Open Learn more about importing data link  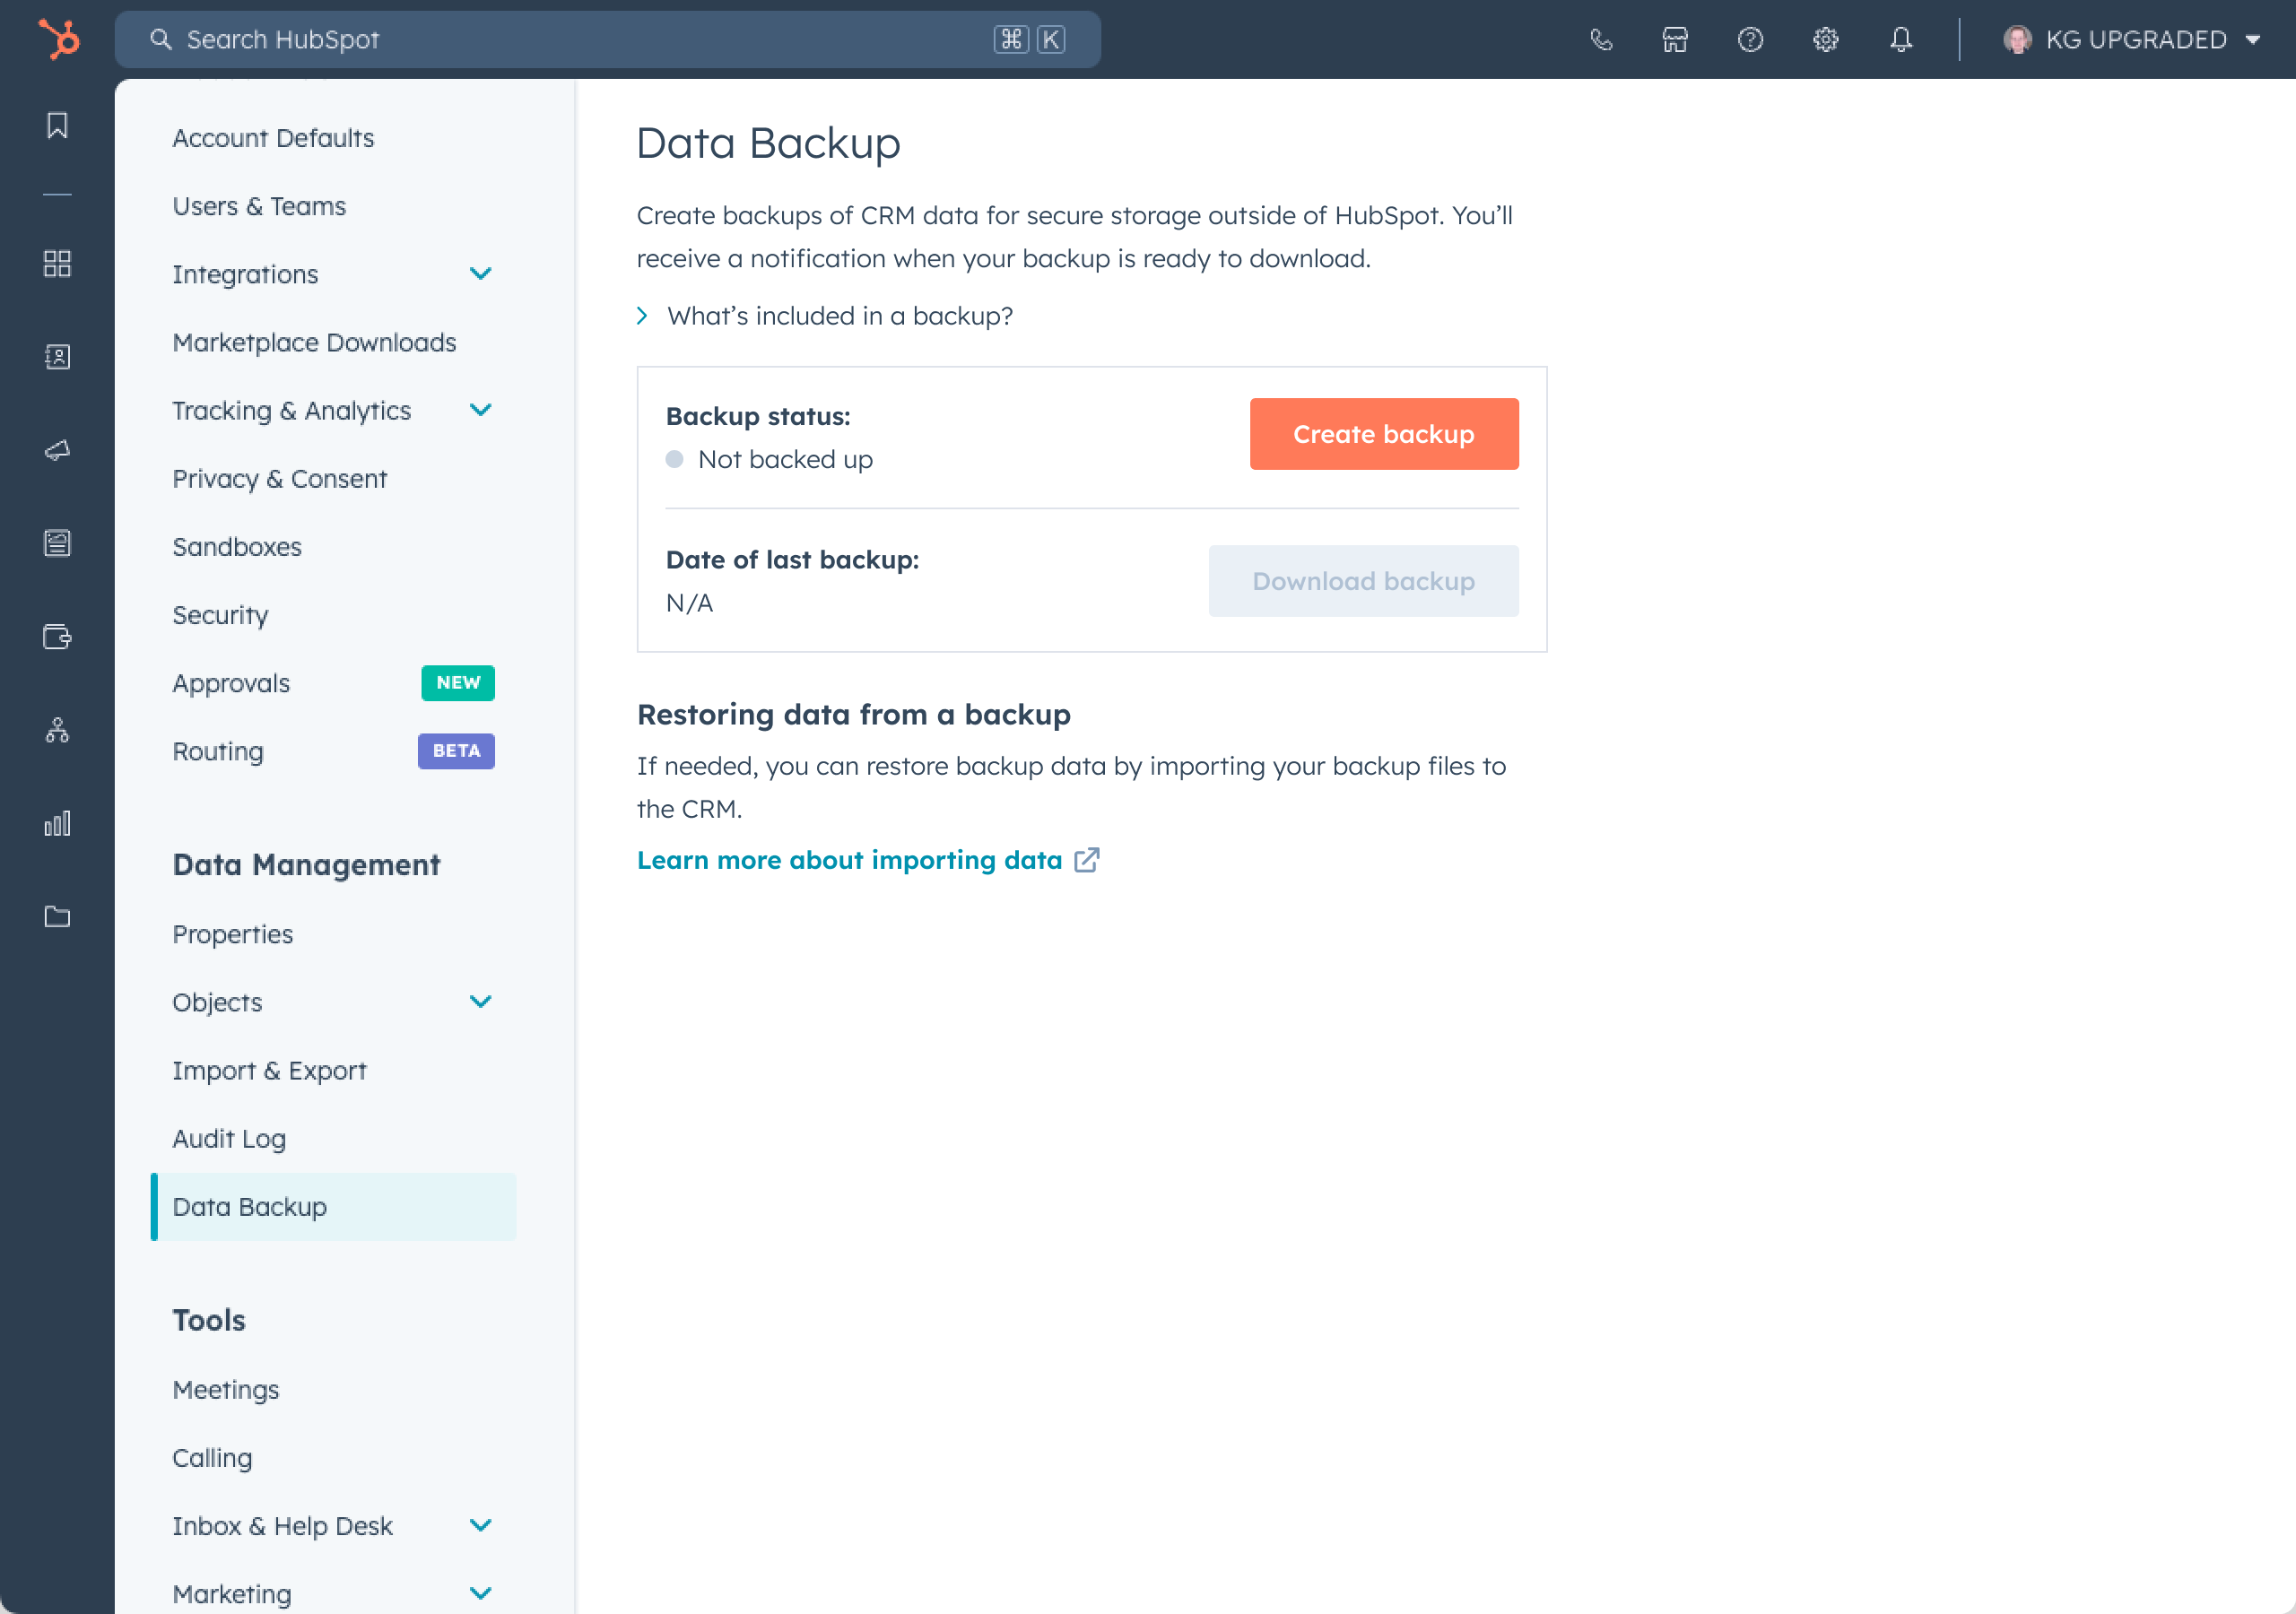[x=850, y=859]
